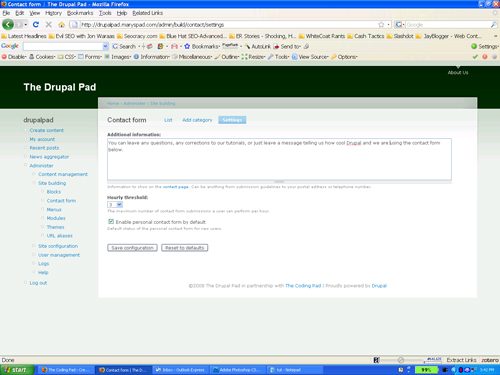Click the Save configuration button
The width and height of the screenshot is (500, 375).
pos(132,248)
